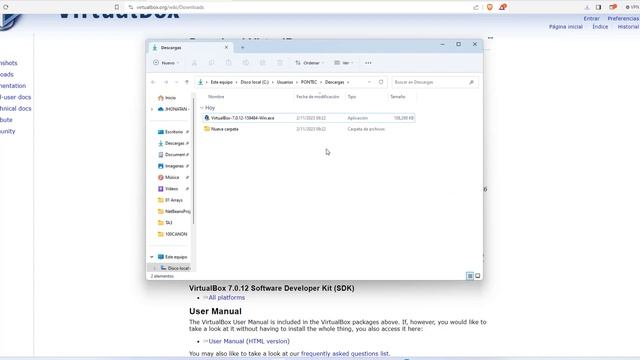
Task: Open the Ver view dropdown
Action: coord(344,63)
